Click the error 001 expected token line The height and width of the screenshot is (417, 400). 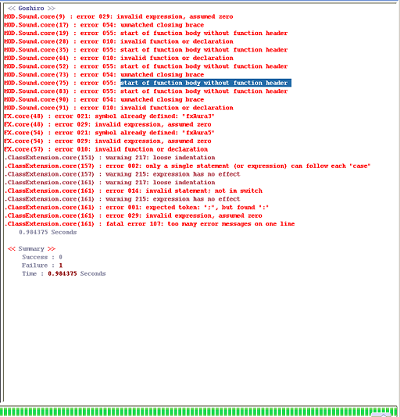pyautogui.click(x=137, y=207)
